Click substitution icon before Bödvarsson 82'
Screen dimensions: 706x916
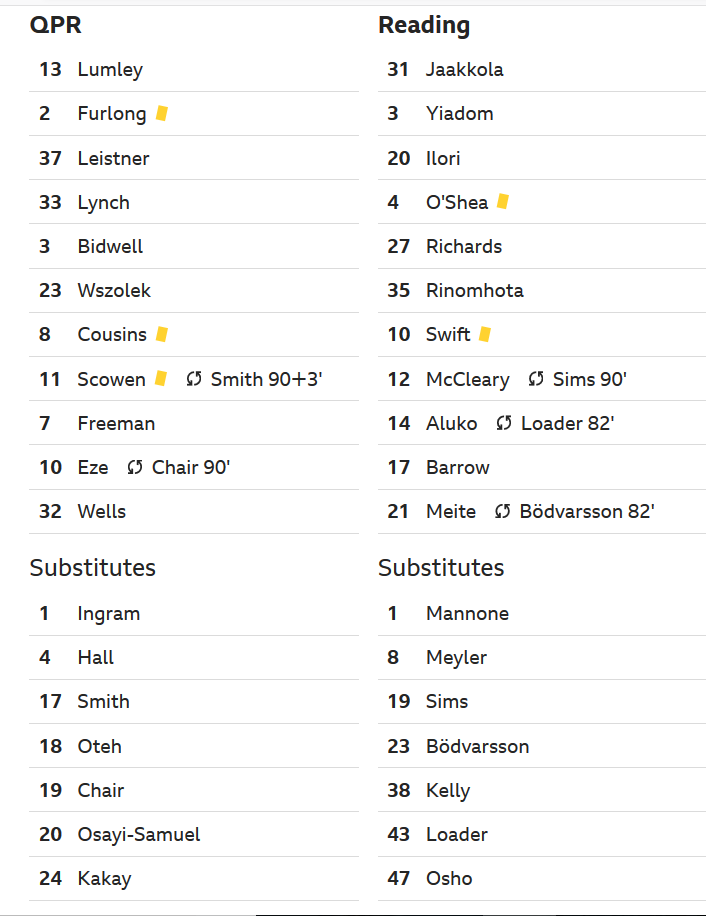coord(503,512)
